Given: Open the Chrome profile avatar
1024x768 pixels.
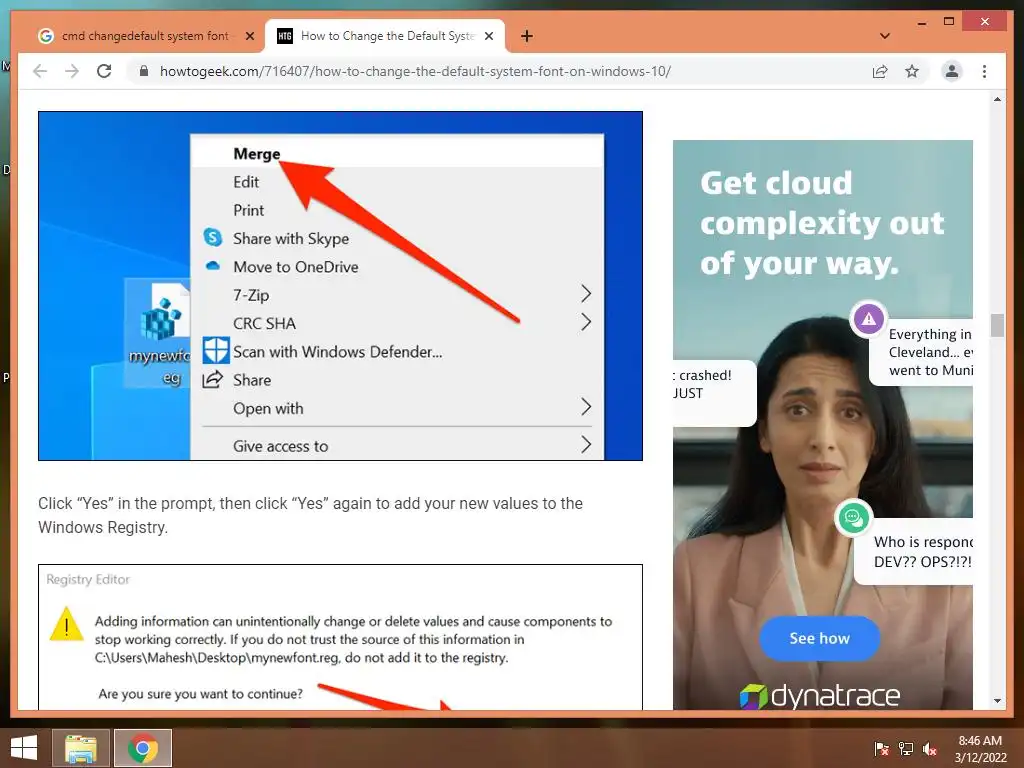Looking at the screenshot, I should coord(952,71).
